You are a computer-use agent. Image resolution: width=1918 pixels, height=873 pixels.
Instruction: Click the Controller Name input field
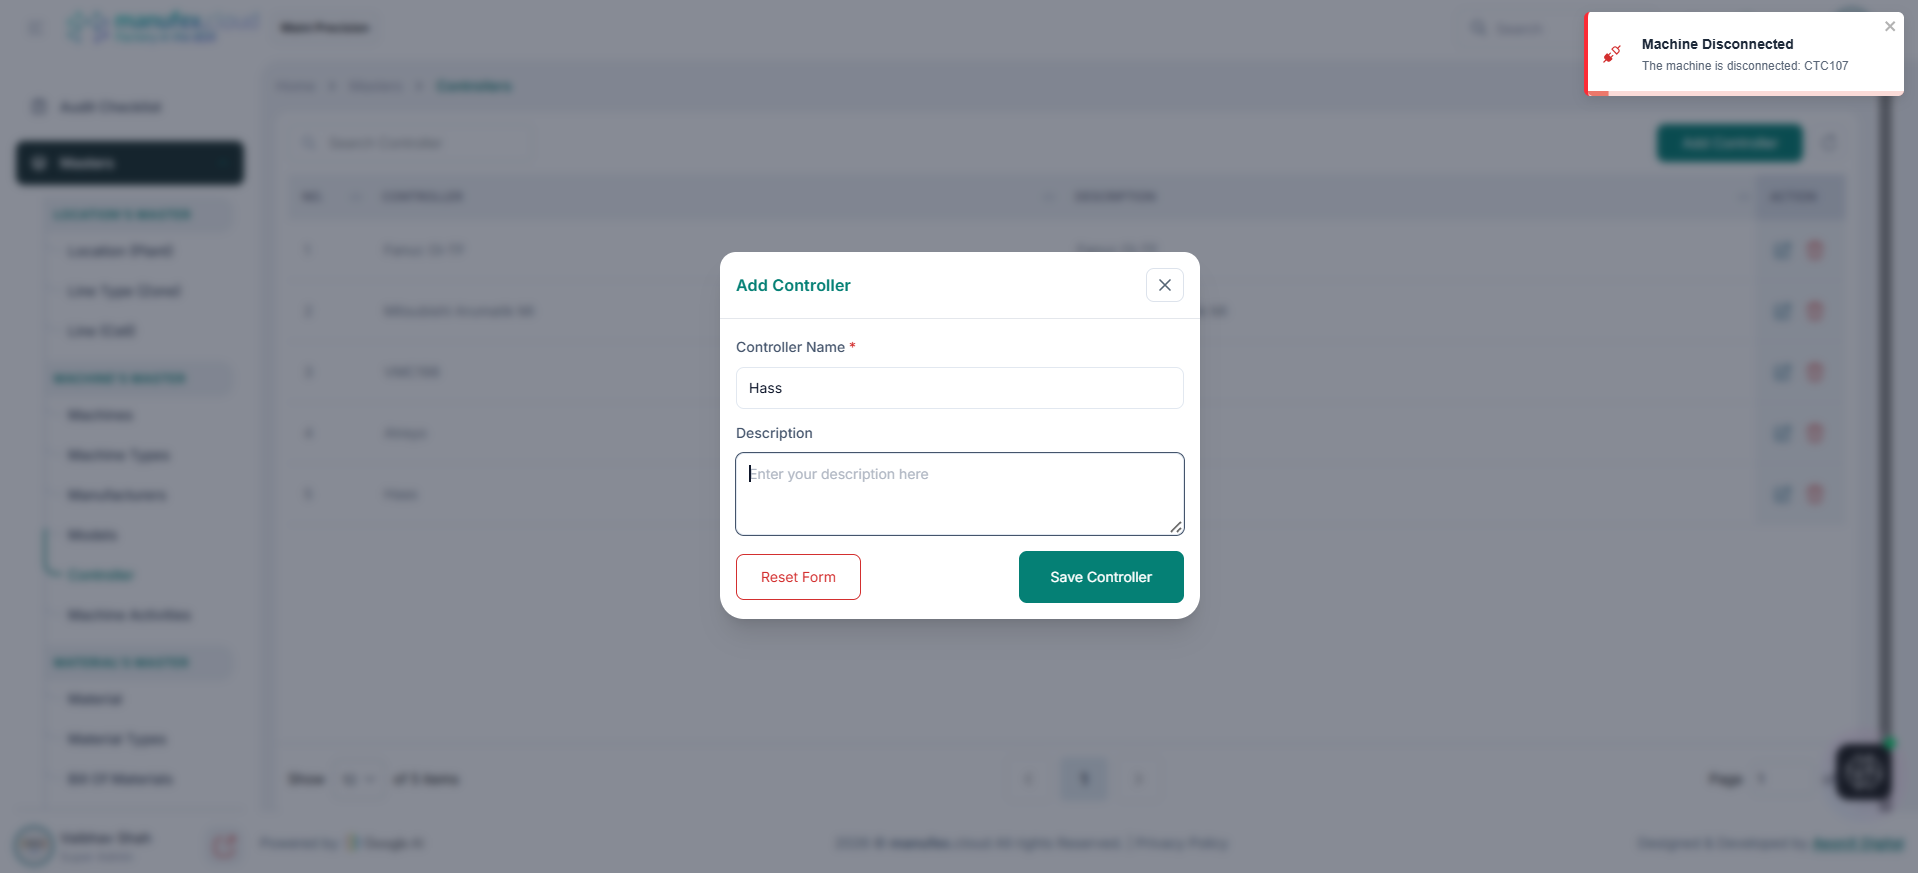coord(959,388)
